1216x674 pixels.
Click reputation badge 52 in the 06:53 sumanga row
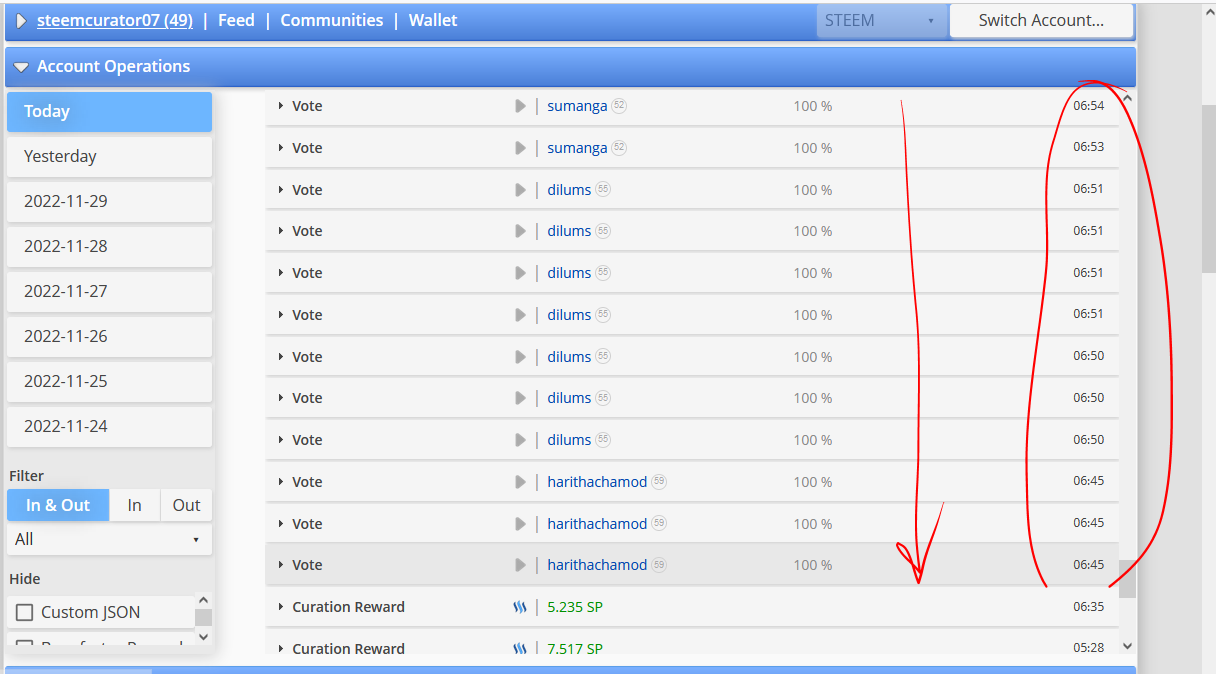619,148
